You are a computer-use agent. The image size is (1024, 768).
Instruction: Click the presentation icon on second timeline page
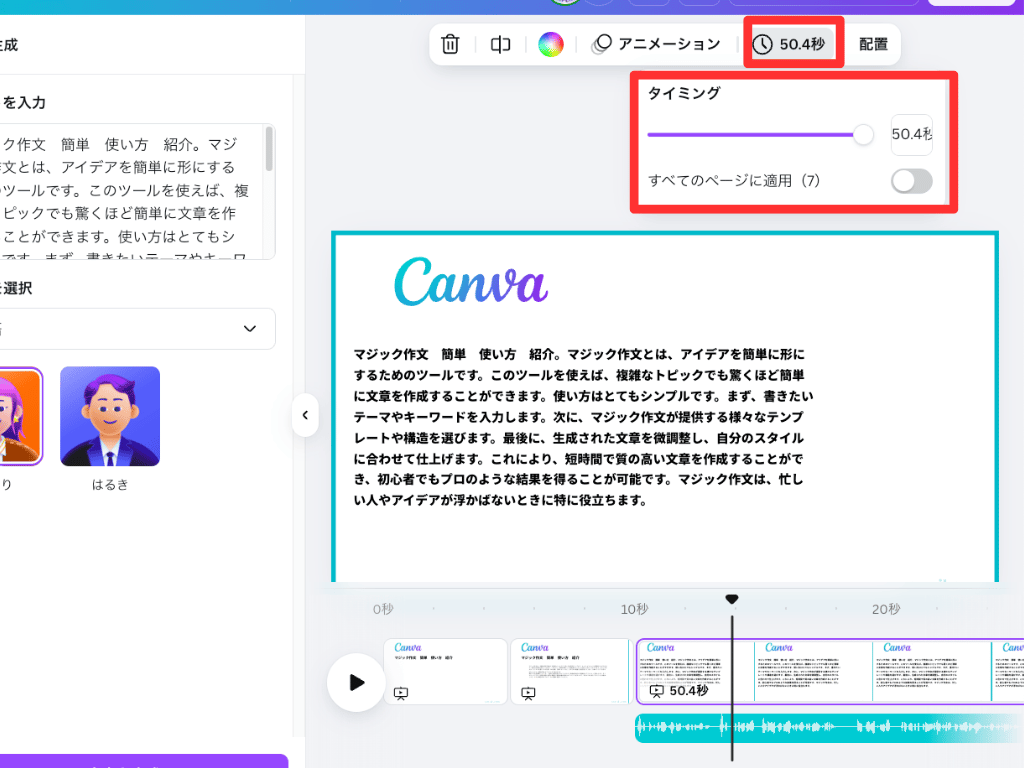[x=528, y=694]
